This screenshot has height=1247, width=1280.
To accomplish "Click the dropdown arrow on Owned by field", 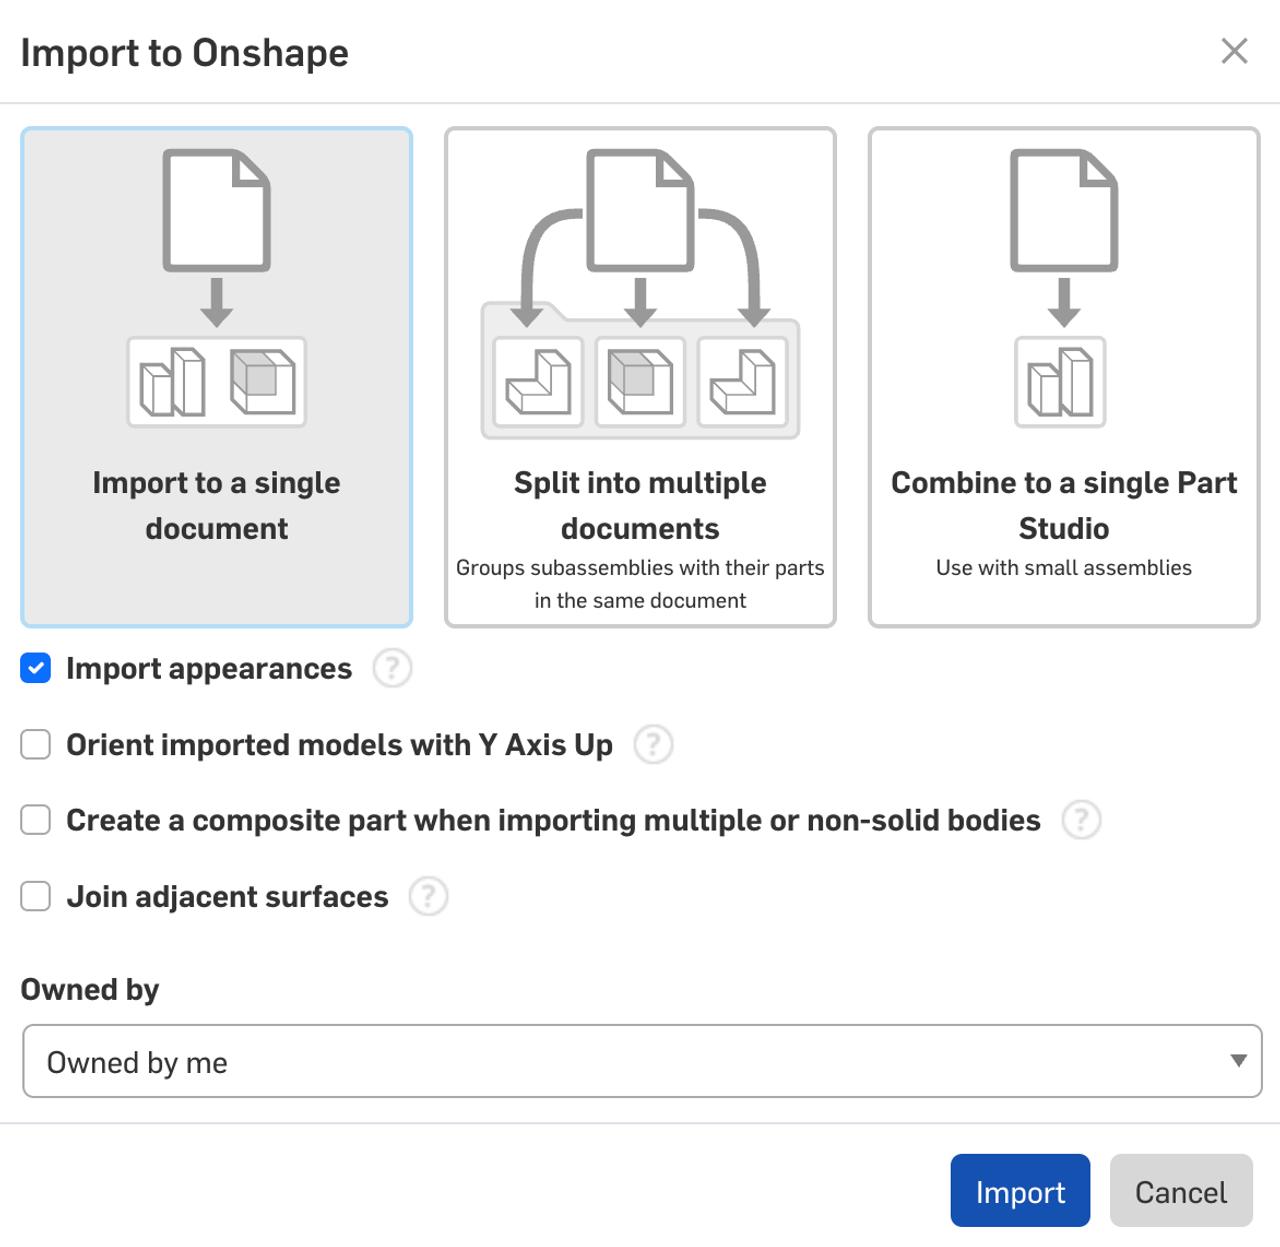I will tap(1237, 1061).
